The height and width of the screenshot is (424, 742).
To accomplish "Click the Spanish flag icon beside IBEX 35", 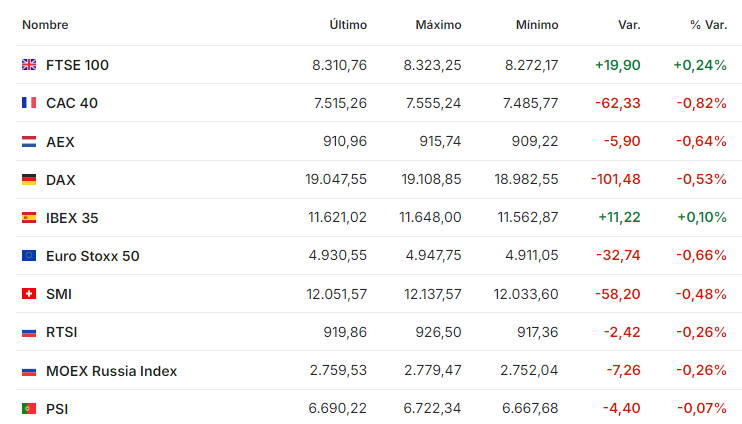I will coord(29,218).
